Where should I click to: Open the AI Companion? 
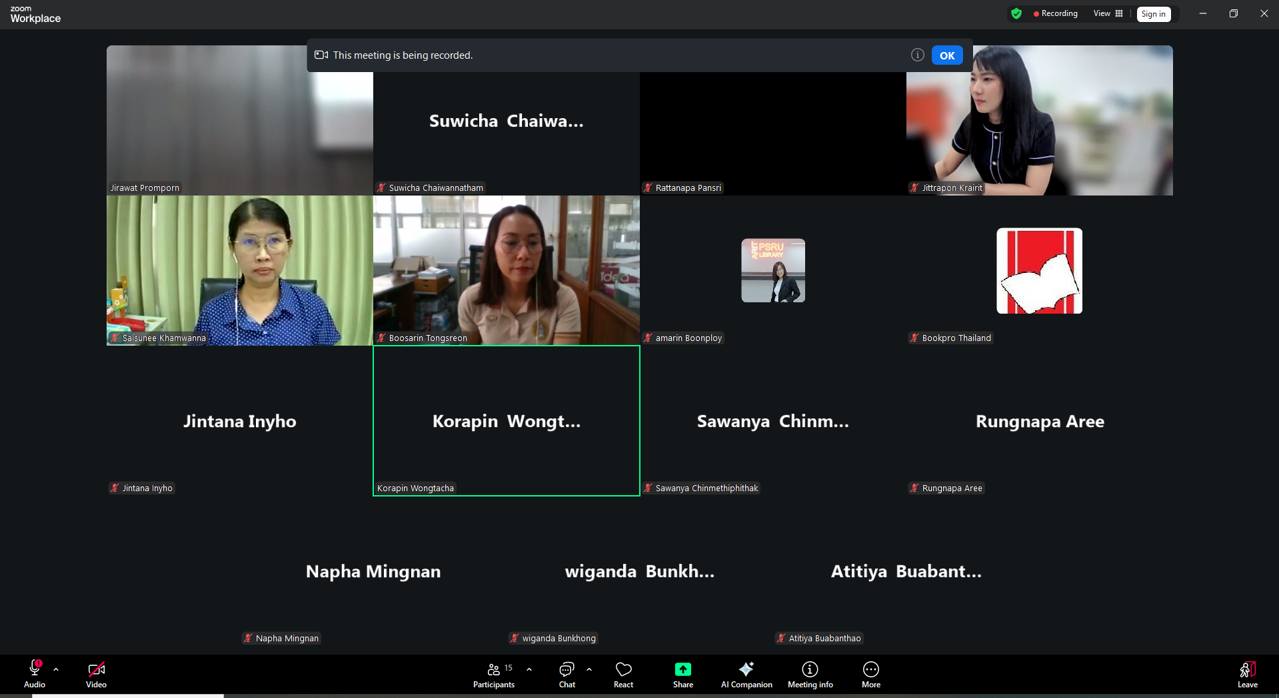point(746,673)
